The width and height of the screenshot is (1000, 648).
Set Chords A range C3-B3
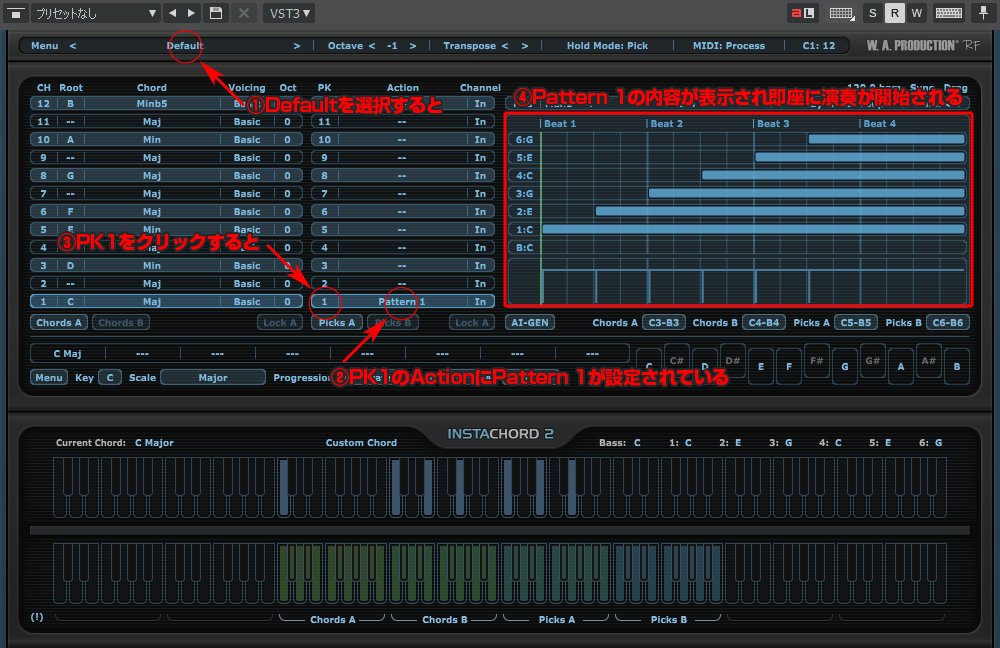click(664, 323)
